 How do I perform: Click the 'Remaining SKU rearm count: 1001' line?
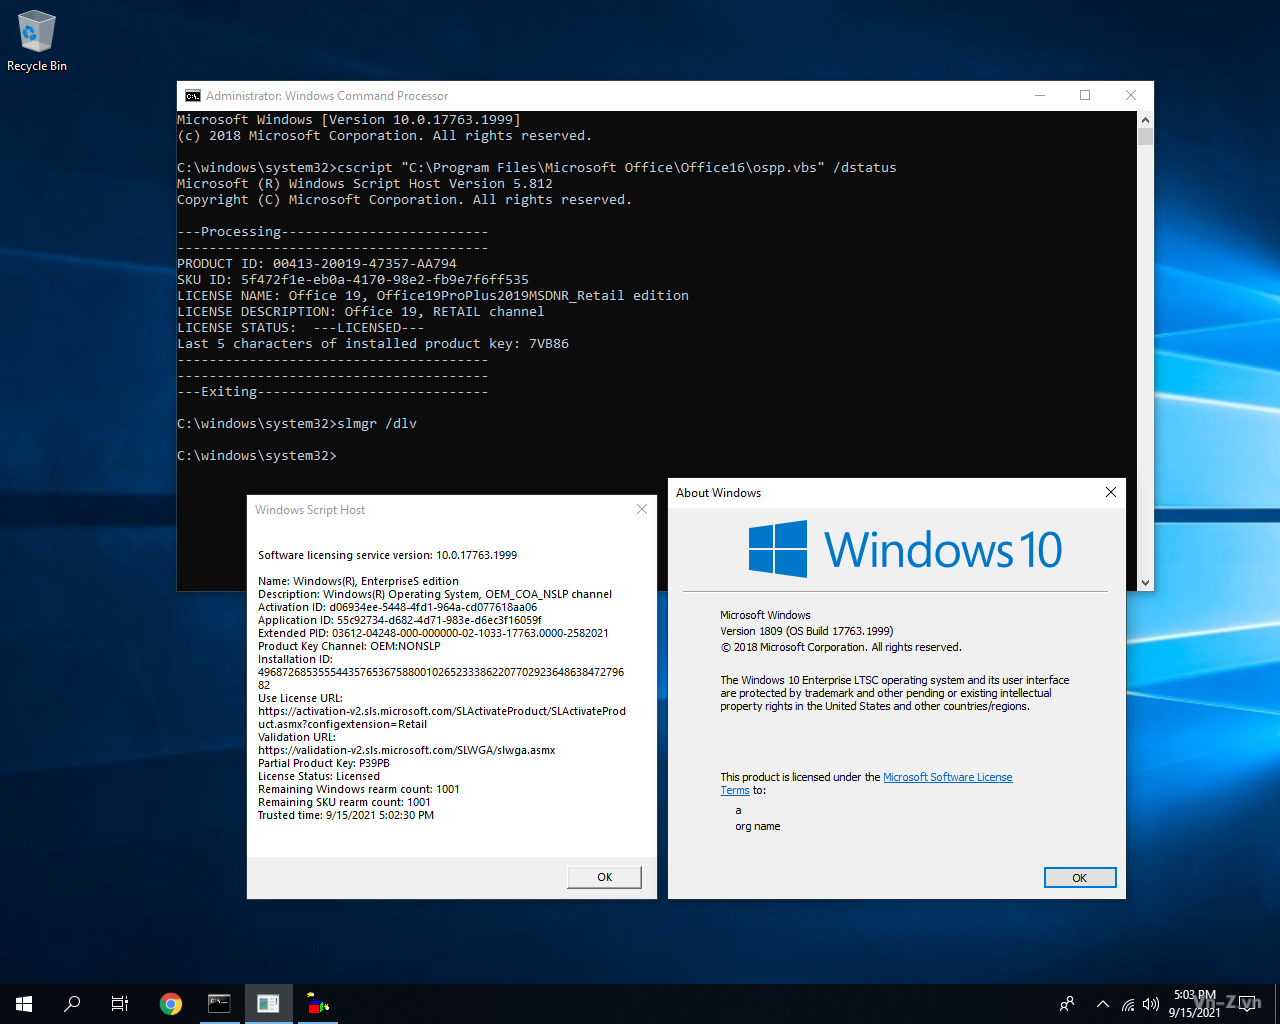[x=344, y=802]
